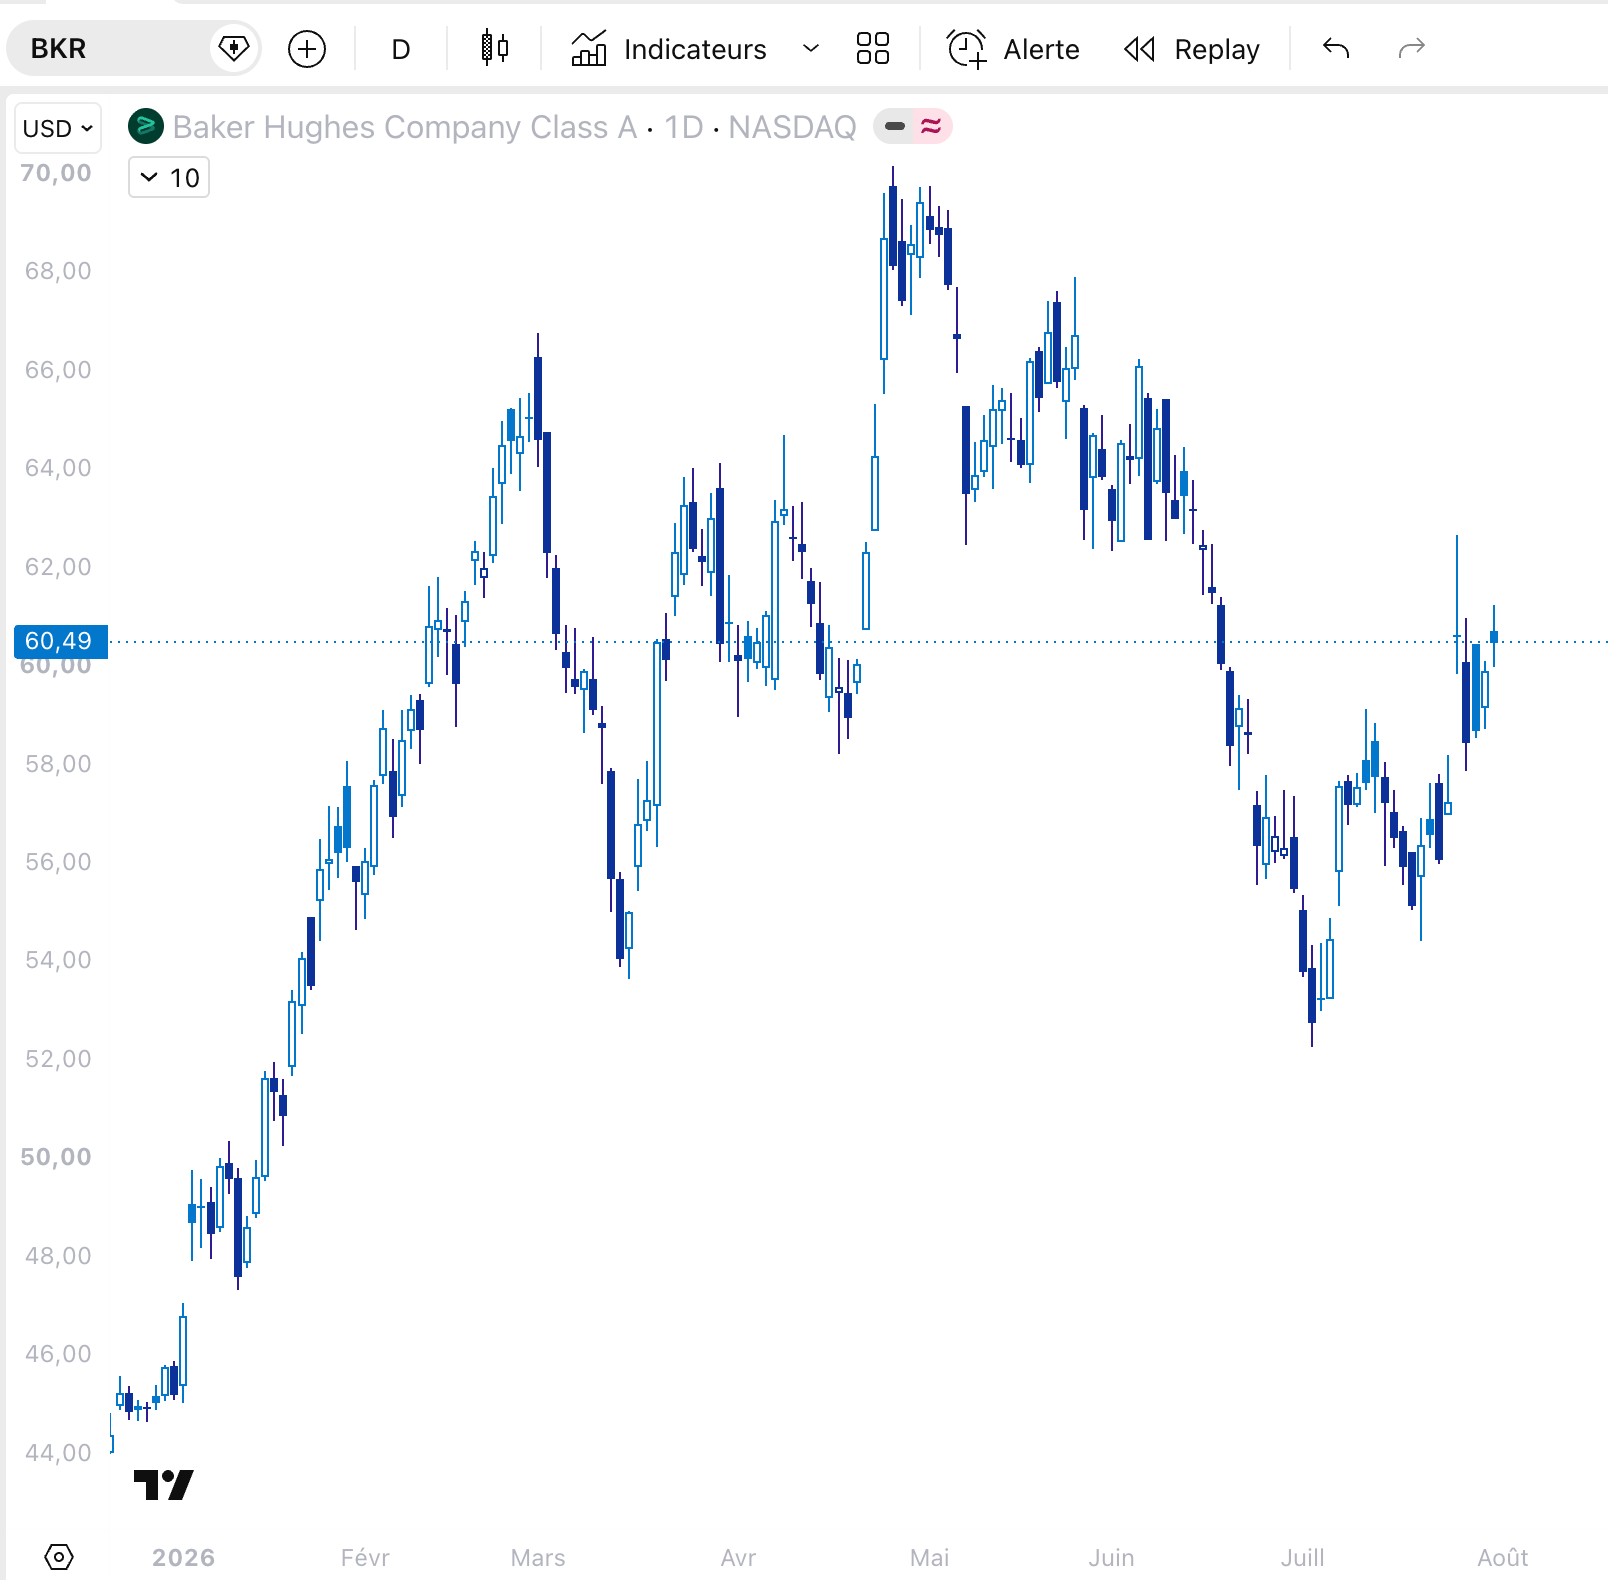Open the candlestick chart type menu

[495, 49]
